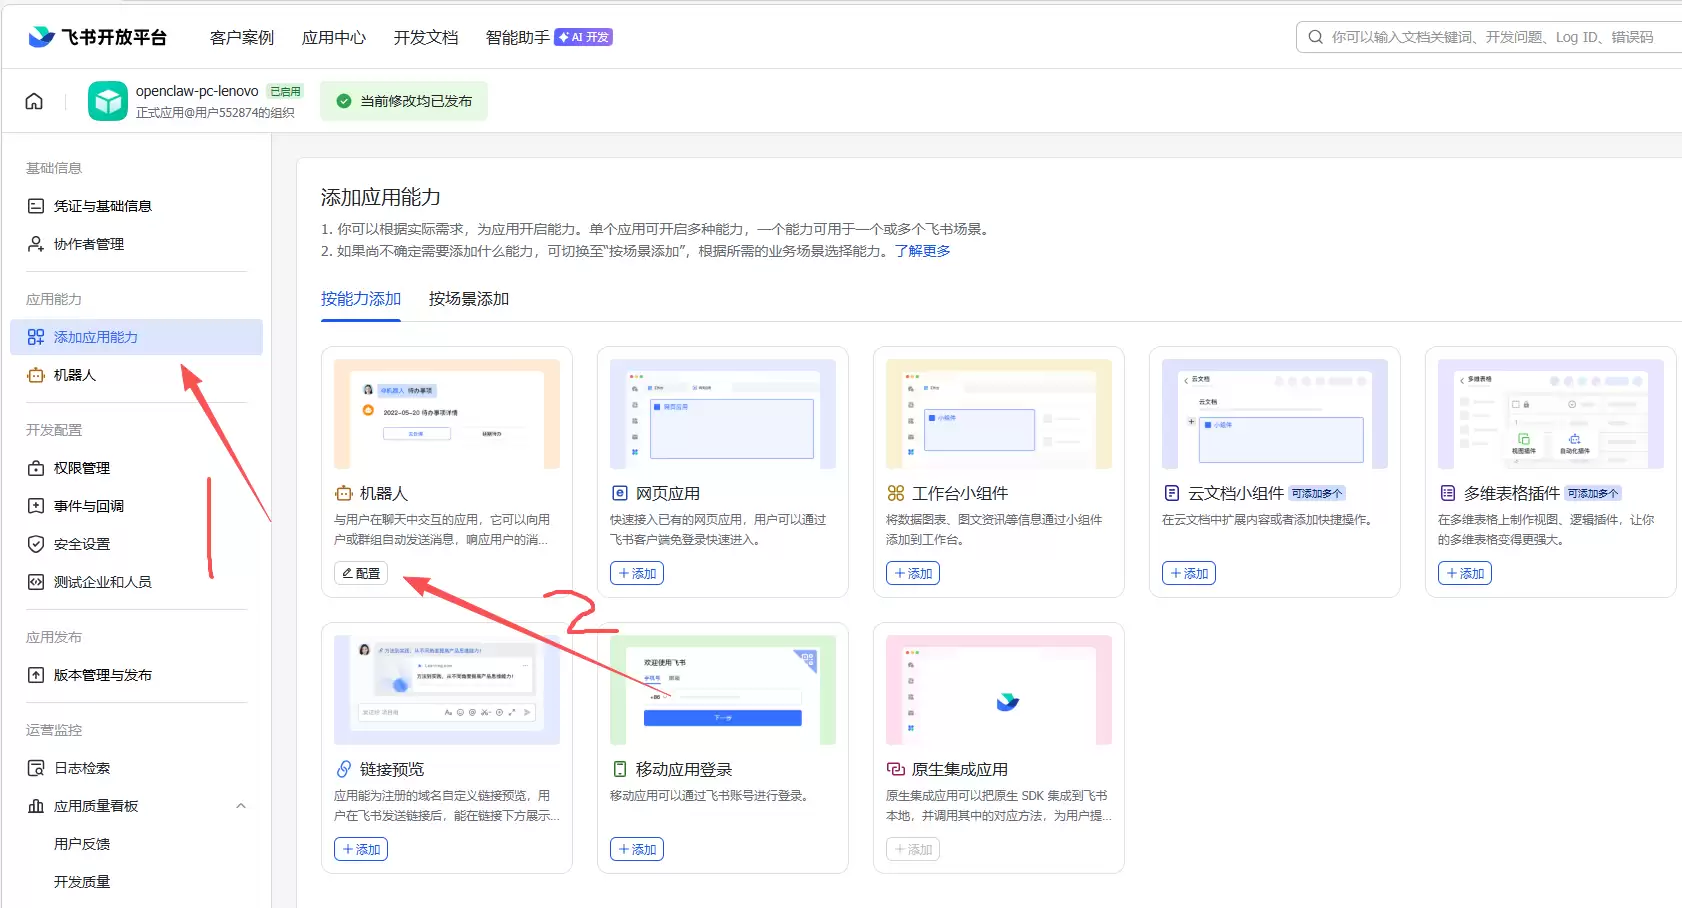
Task: Click 配置 under the 机器人 card
Action: (x=361, y=573)
